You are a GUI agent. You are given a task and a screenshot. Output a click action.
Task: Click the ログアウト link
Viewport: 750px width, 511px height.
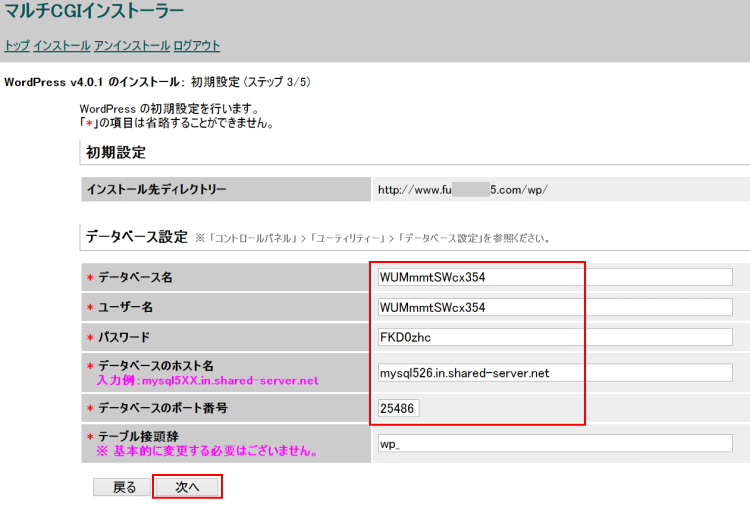click(196, 46)
